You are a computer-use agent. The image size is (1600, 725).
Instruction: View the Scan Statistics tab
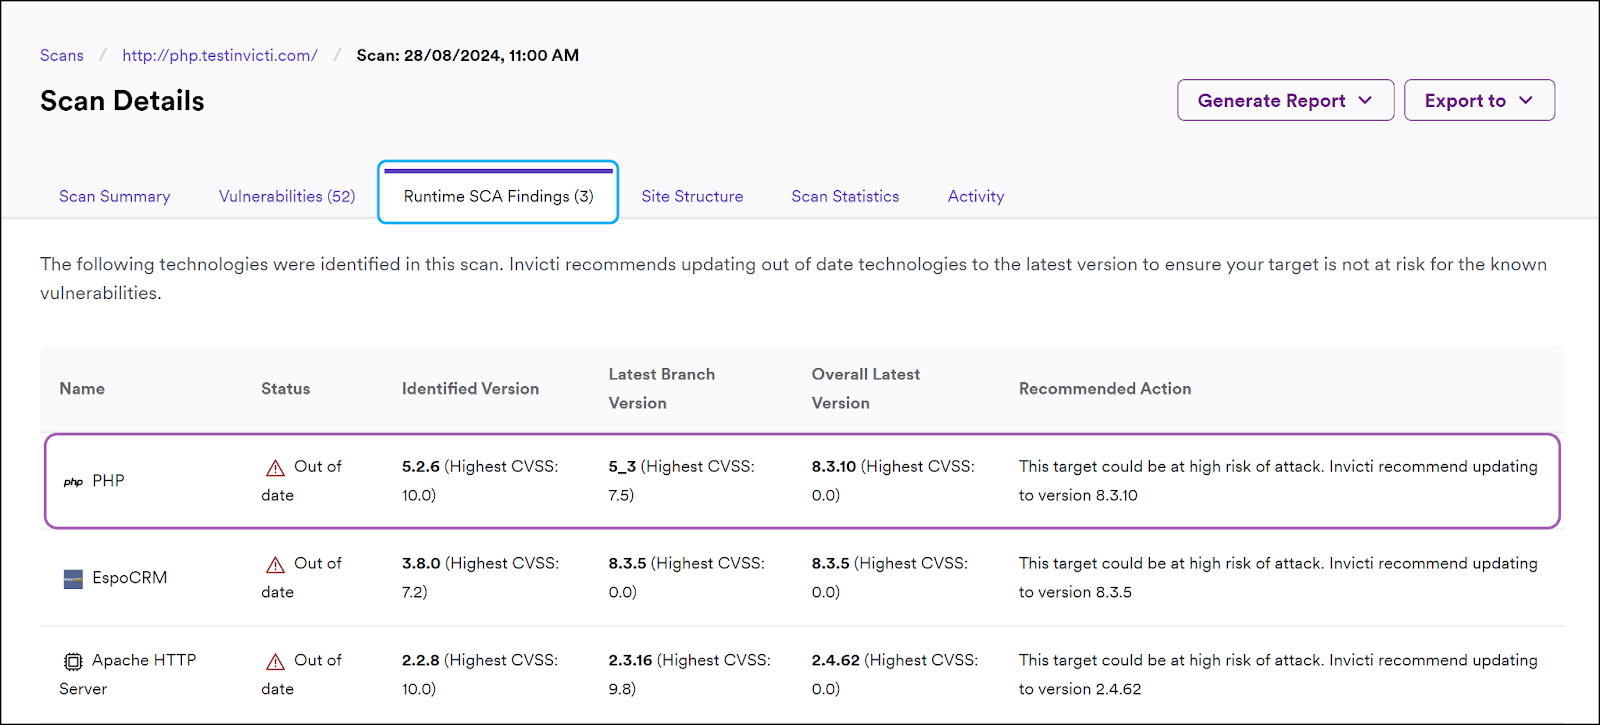845,196
